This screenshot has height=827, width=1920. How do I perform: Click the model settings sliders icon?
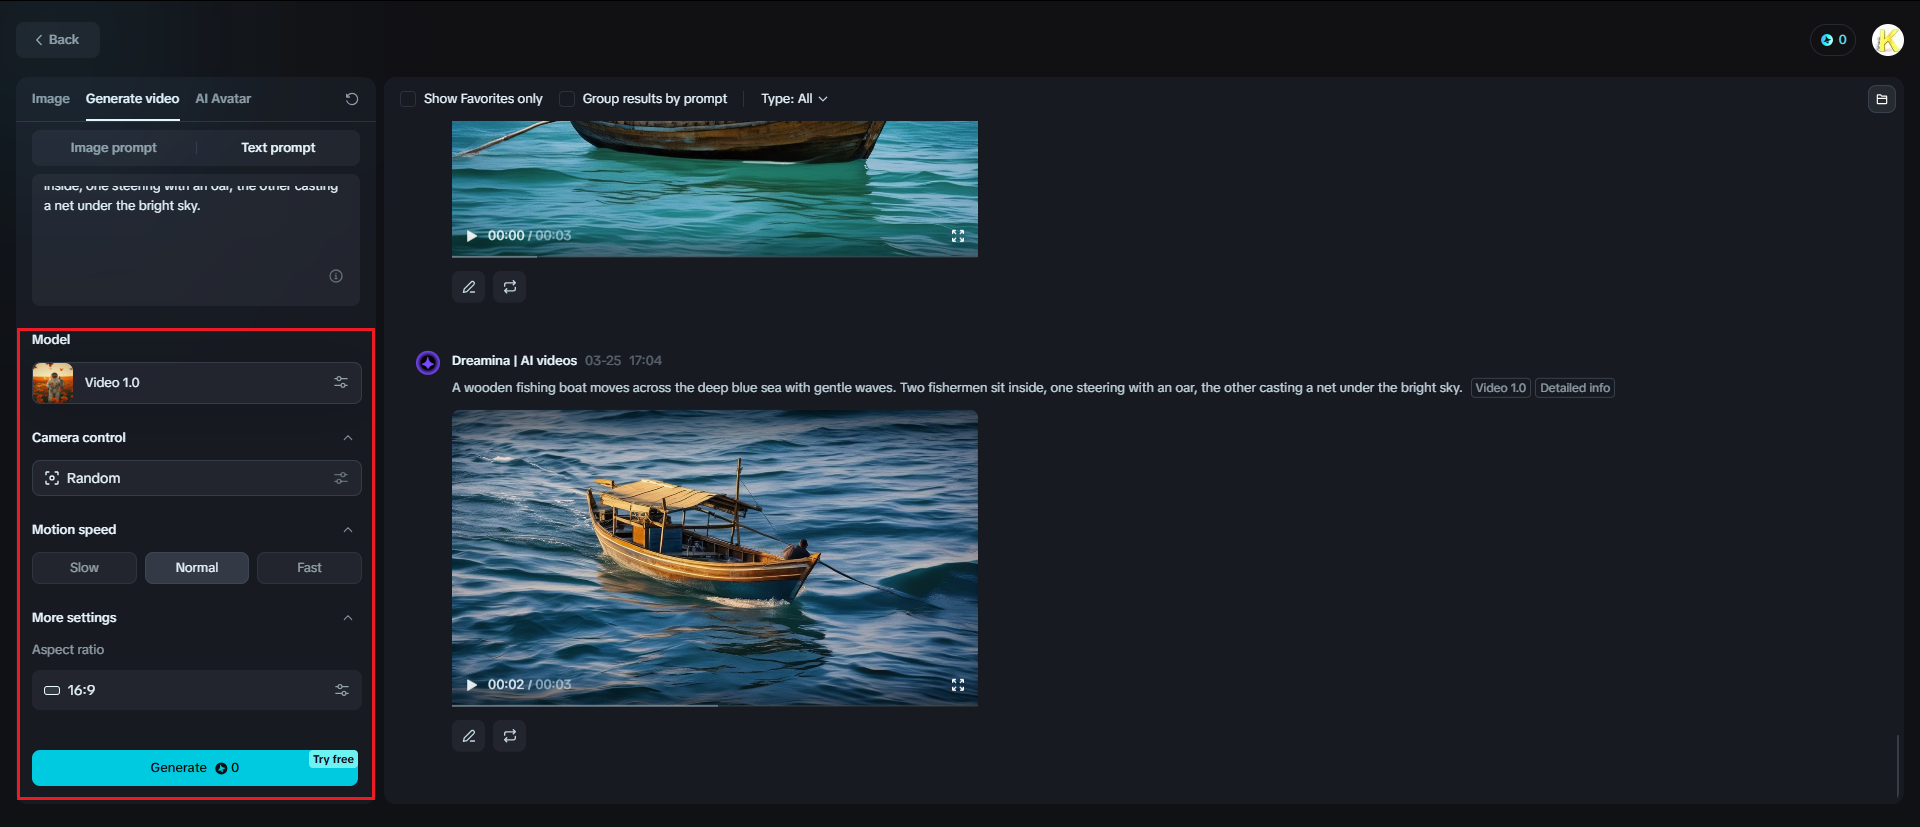pos(341,383)
